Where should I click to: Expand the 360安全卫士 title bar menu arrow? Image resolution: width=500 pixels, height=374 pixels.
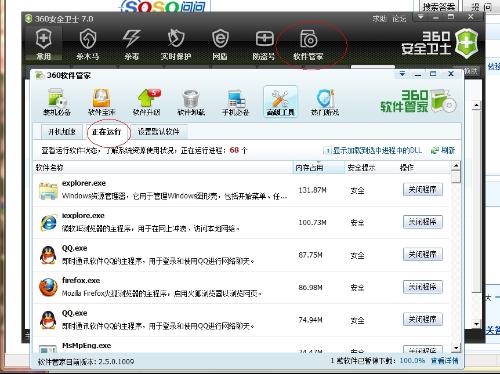tap(421, 17)
